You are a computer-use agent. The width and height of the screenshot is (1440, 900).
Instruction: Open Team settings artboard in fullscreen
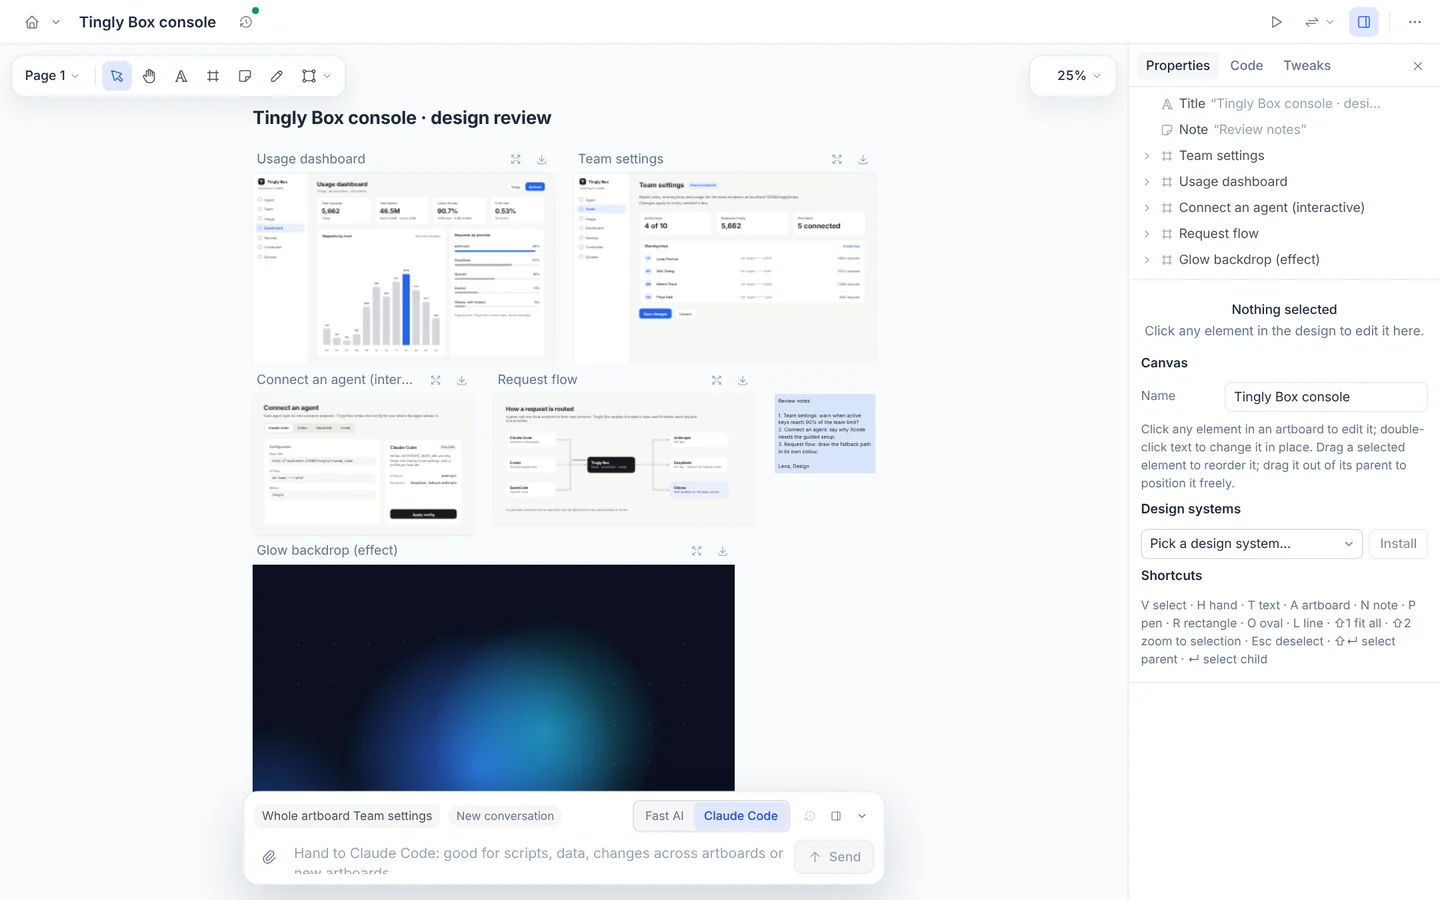point(837,159)
